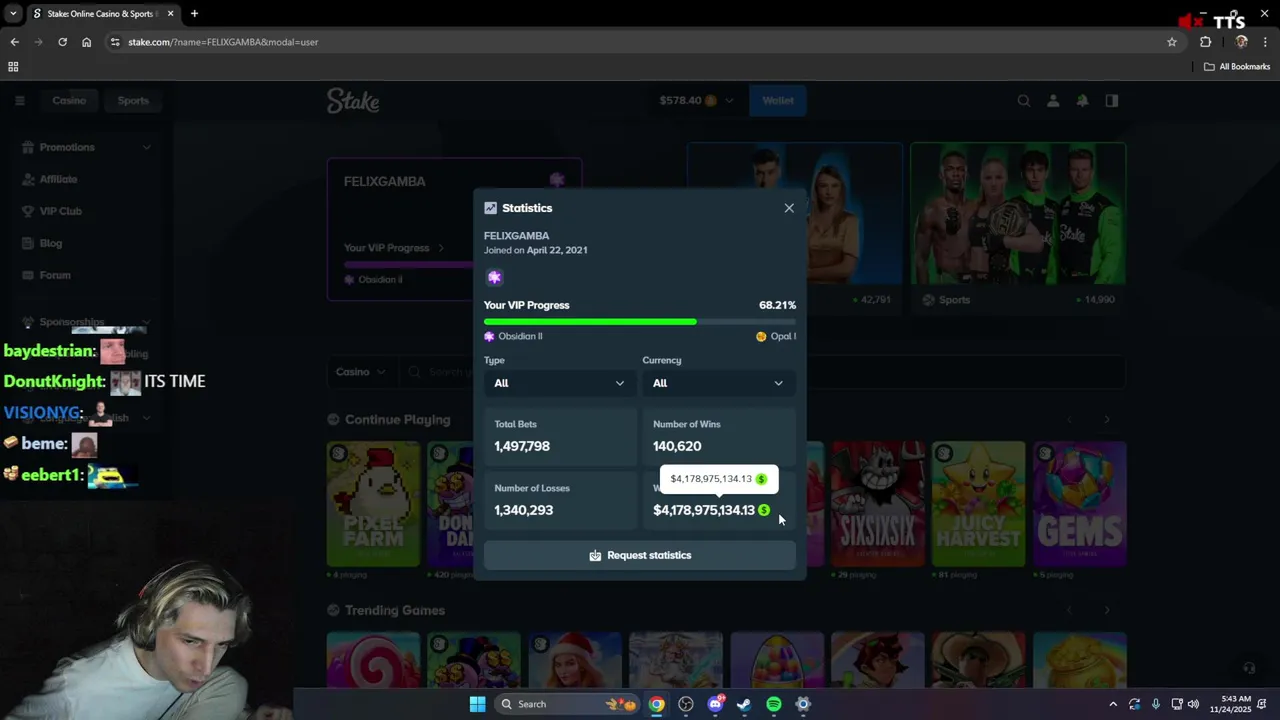Open Spotify from the taskbar

774,704
